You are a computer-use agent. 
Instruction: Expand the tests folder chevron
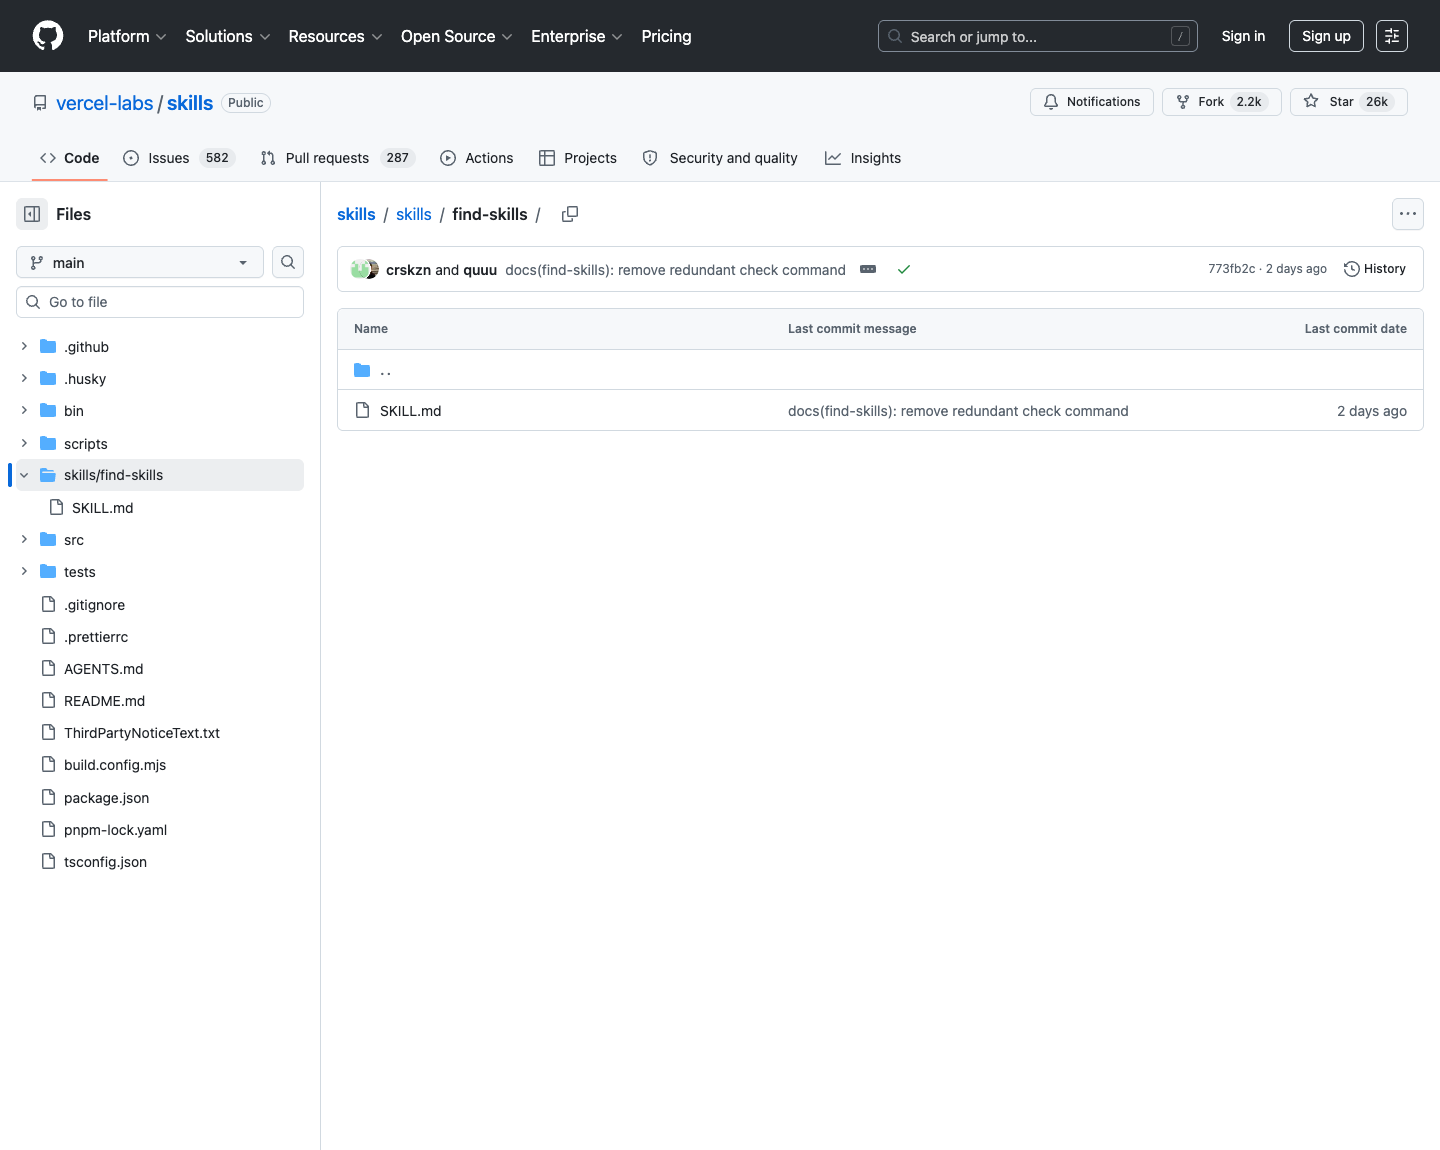click(24, 571)
